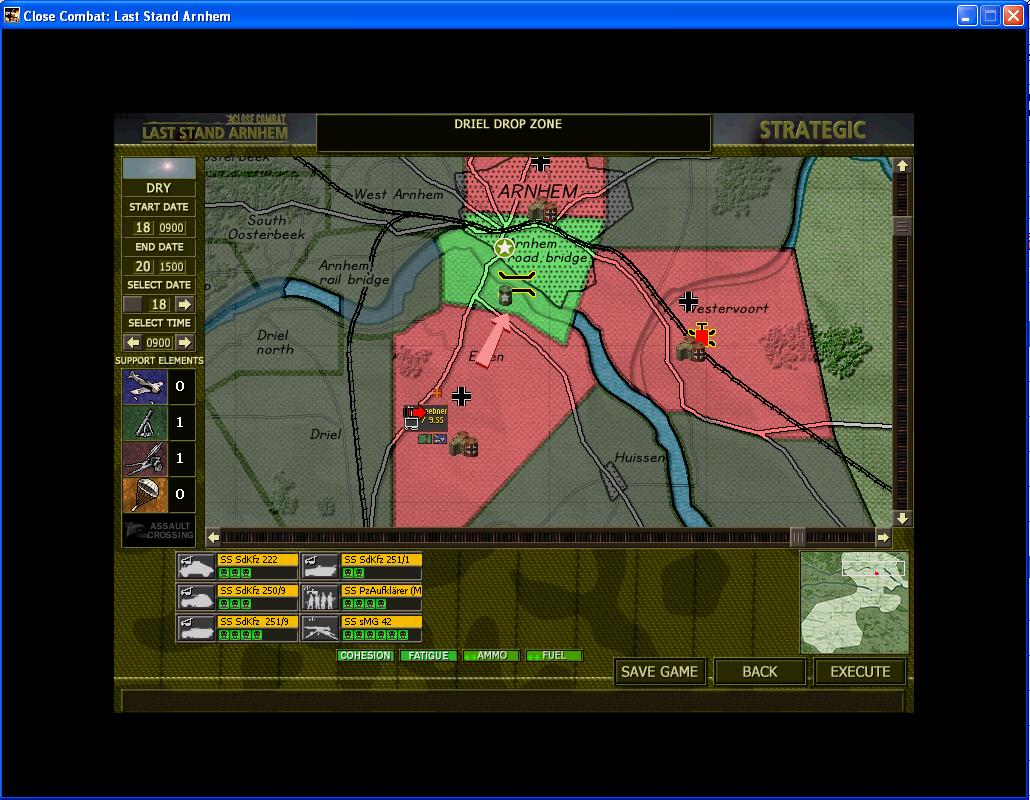Click the yellow bridge symbol on the map

pyautogui.click(x=518, y=284)
